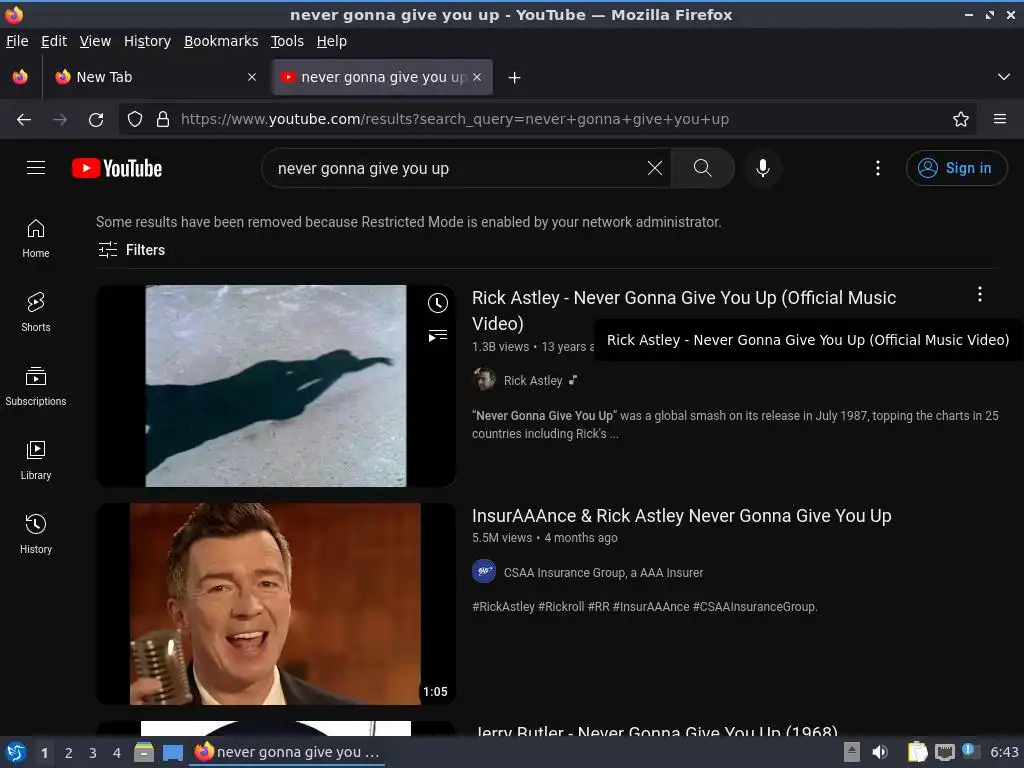Add Rick Astley video to queue
This screenshot has height=768, width=1024.
[438, 336]
